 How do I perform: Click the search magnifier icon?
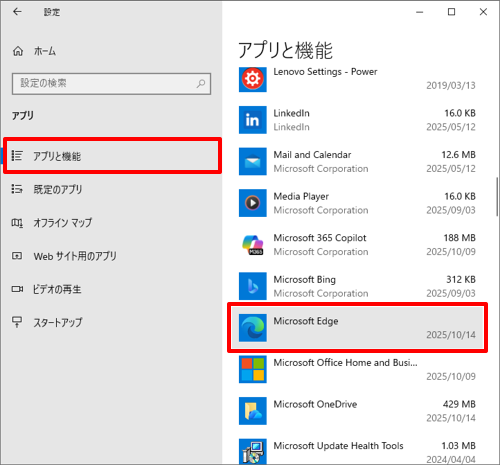coord(201,83)
